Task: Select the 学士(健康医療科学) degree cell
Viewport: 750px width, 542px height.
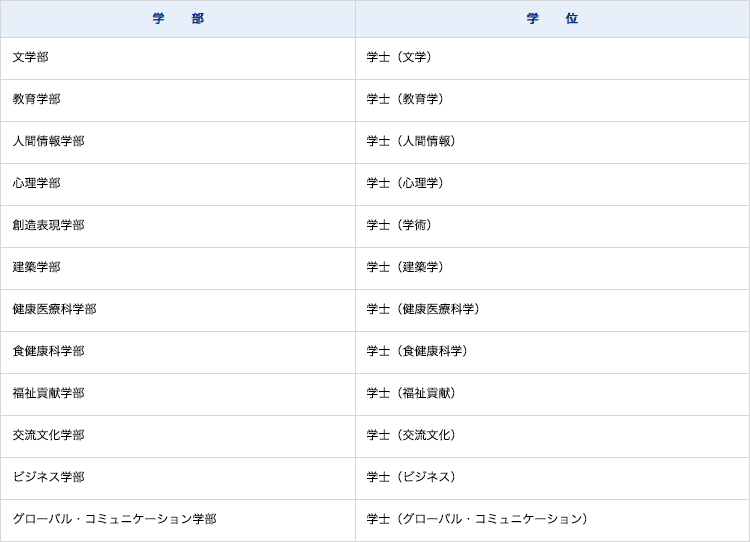Action: click(426, 310)
